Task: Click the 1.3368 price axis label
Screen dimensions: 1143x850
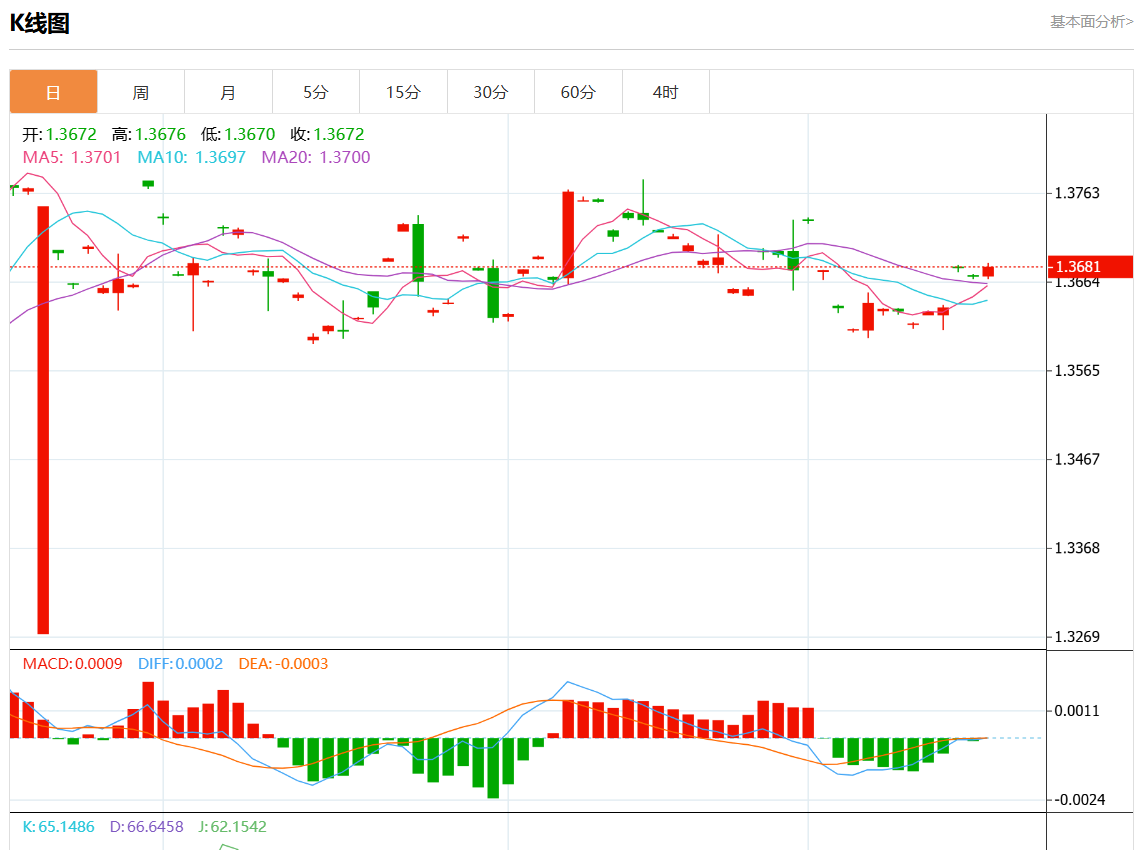Action: tap(1077, 548)
